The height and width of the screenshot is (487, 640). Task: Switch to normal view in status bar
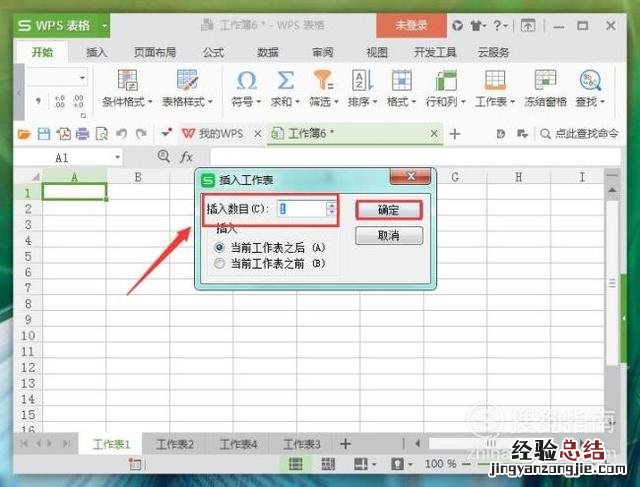pos(296,465)
